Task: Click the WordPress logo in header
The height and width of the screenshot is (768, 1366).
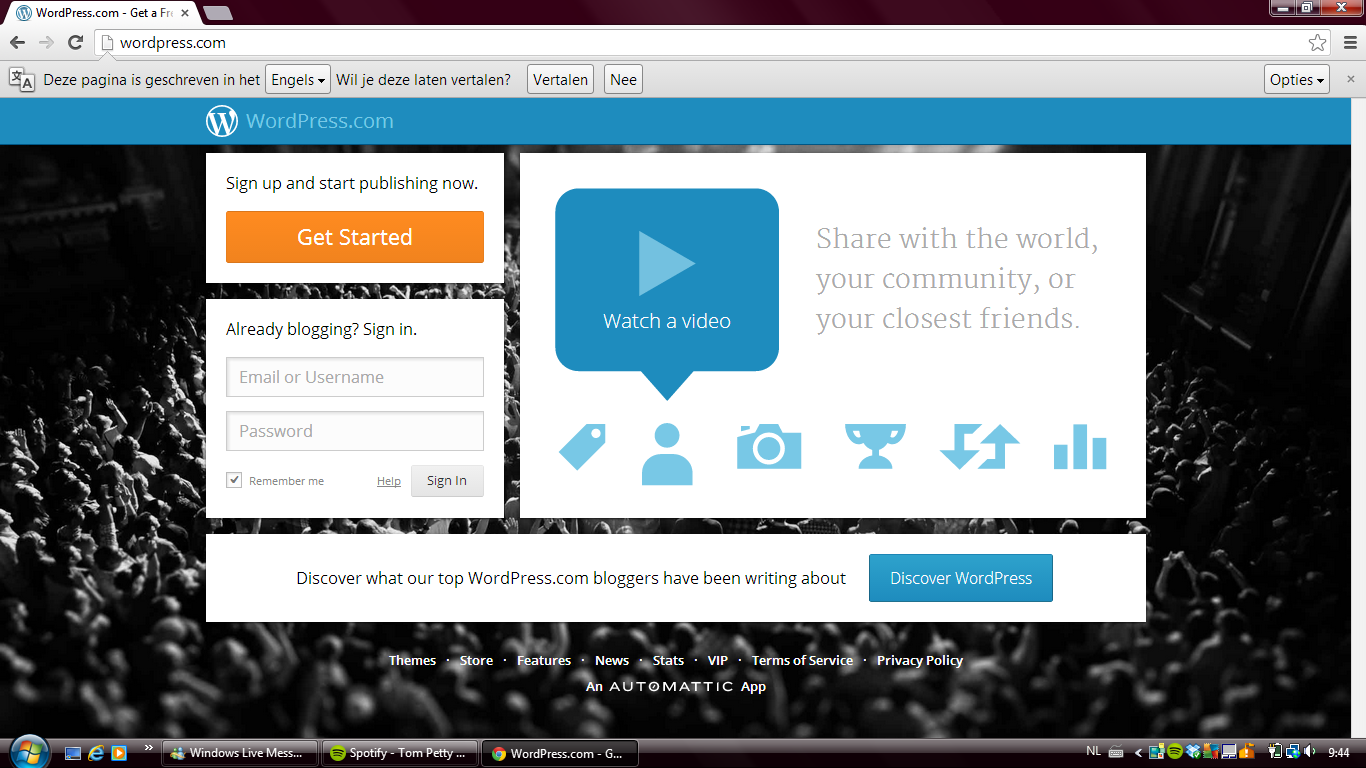Action: pos(222,121)
